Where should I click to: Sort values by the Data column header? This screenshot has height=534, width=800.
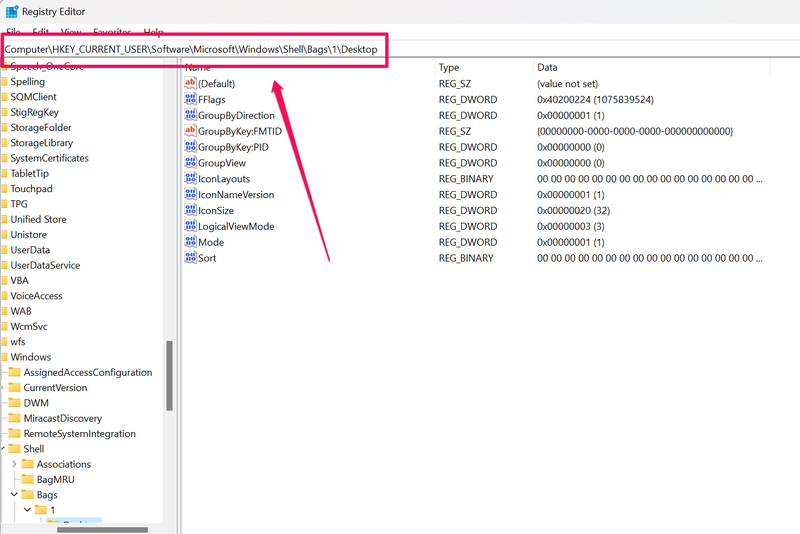pos(547,67)
